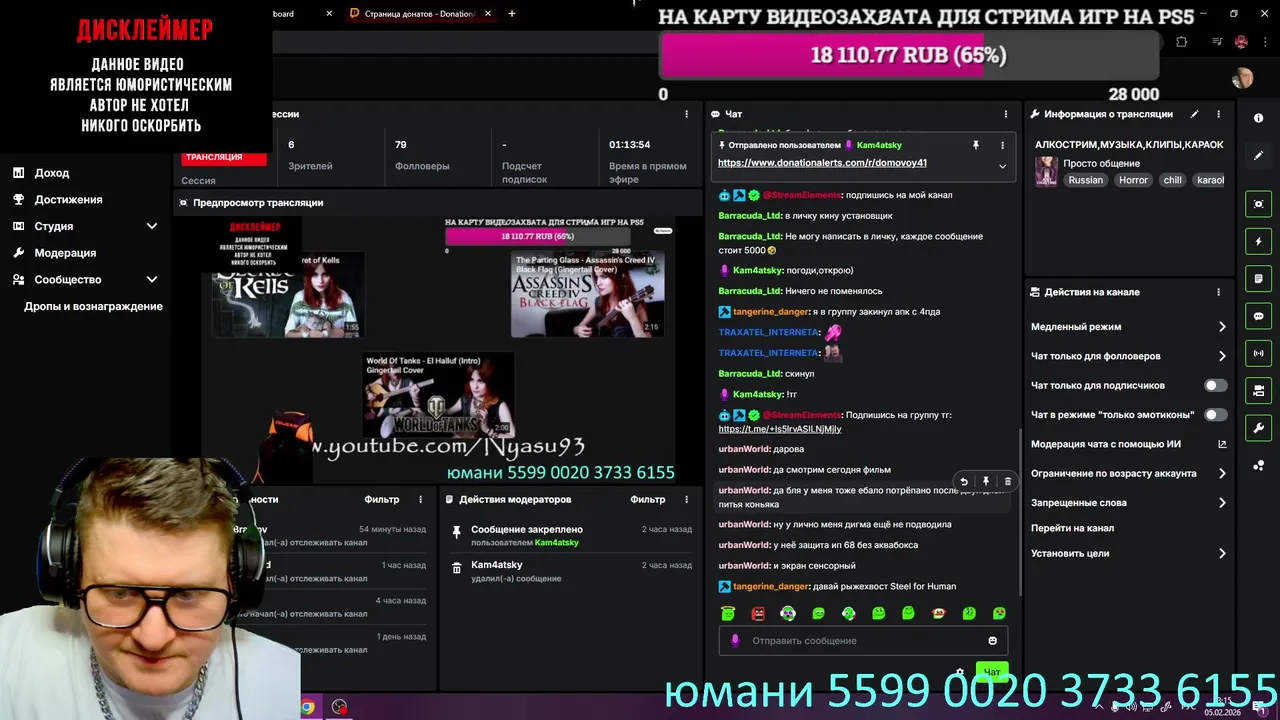Click the chat panel scrollbar
This screenshot has width=1280, height=720.
pyautogui.click(x=1019, y=510)
